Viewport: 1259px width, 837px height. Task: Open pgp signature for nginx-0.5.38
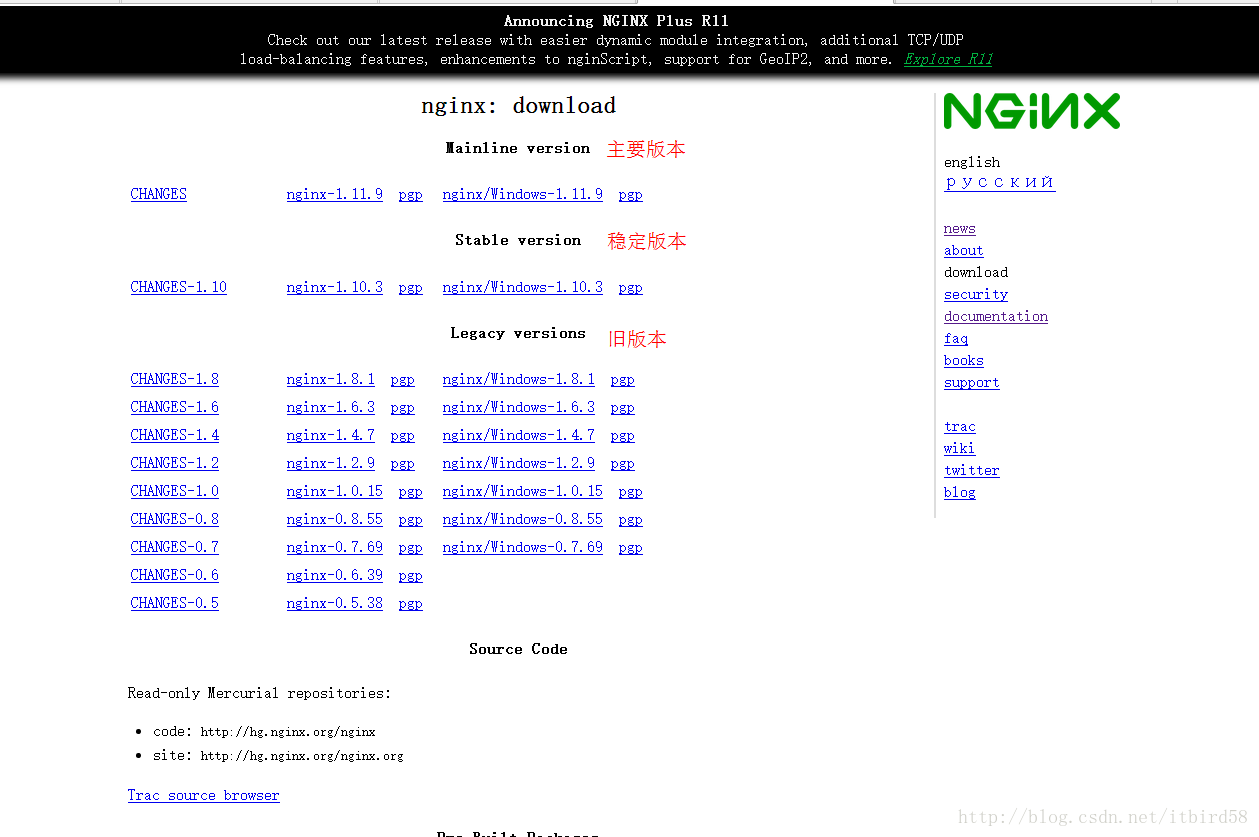coord(410,604)
